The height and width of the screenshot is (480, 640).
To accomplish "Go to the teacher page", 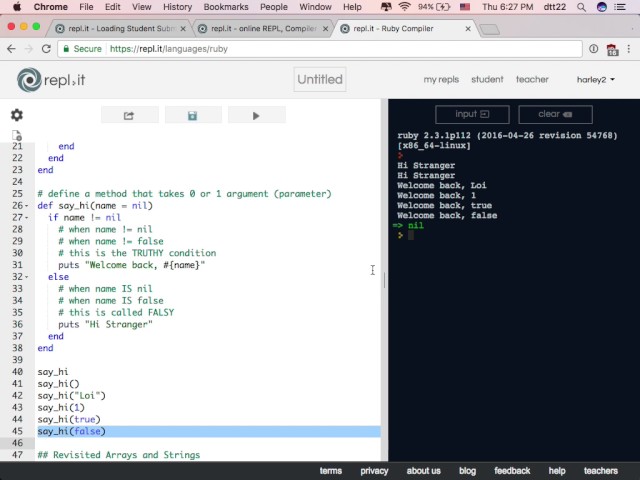I will [532, 80].
